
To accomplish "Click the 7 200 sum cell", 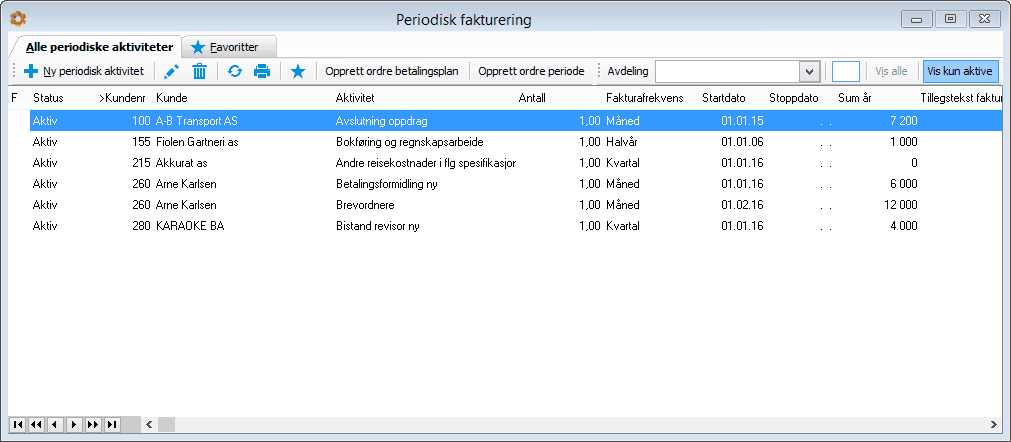I will click(904, 120).
